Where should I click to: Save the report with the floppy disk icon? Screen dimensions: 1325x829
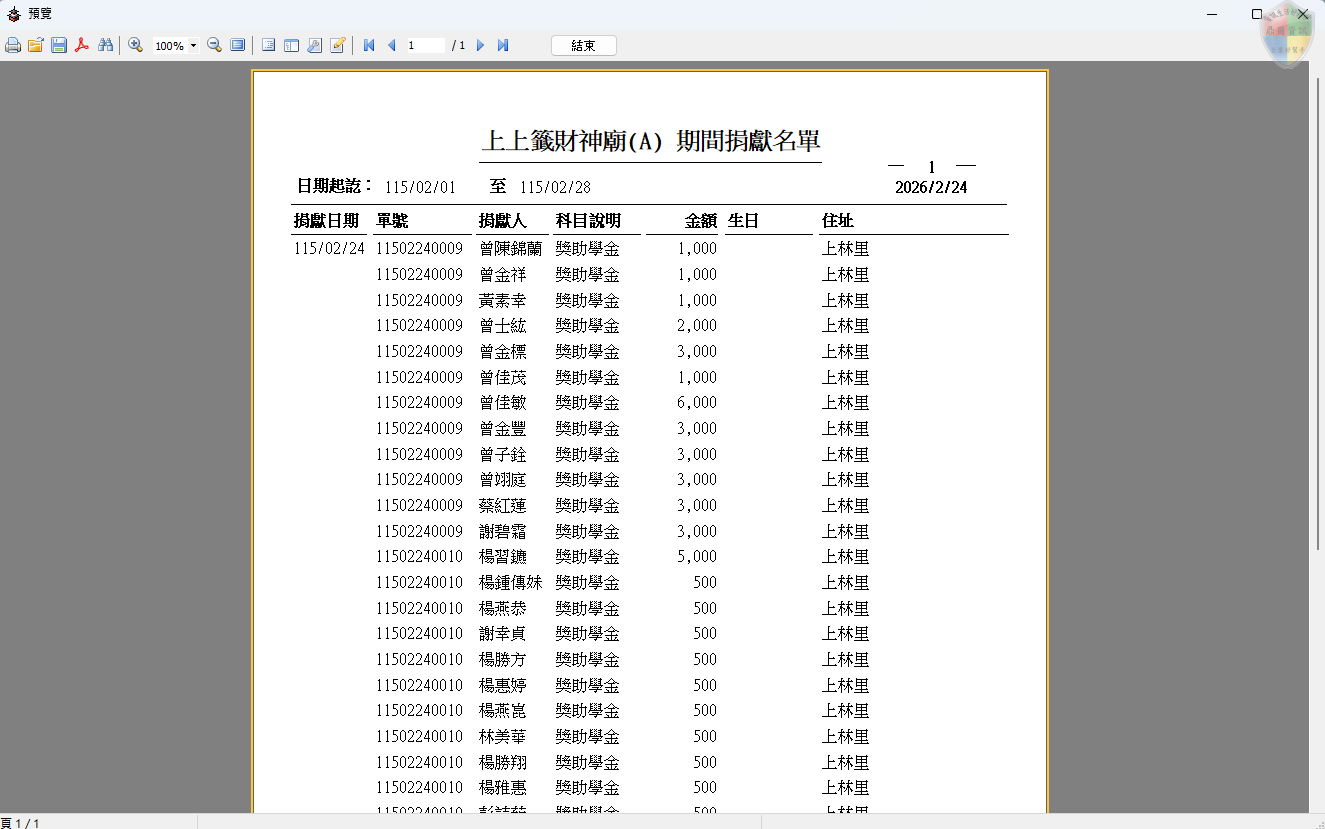[x=59, y=46]
